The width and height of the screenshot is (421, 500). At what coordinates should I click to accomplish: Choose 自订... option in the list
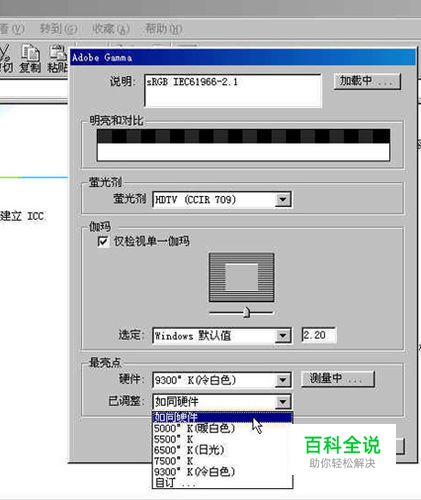click(222, 482)
